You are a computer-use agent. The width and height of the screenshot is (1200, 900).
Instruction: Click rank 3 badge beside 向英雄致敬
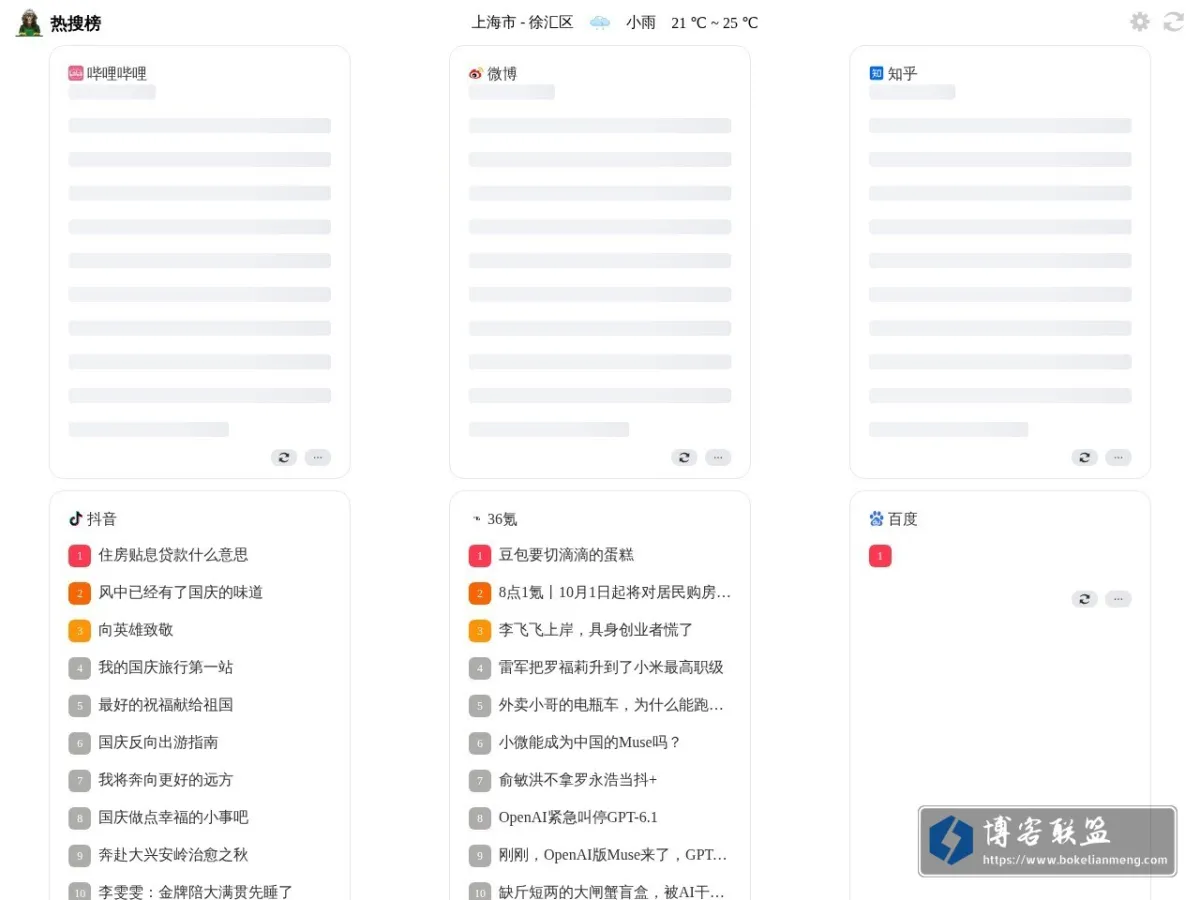coord(79,631)
